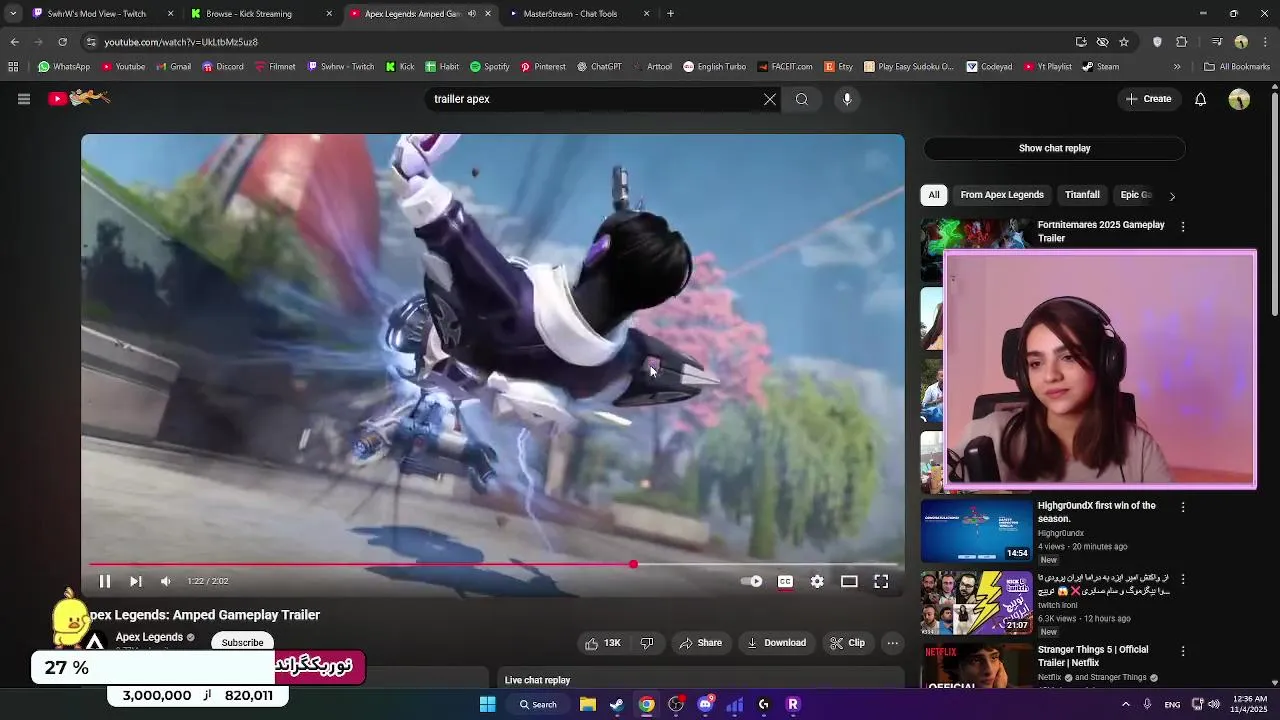Open the WhatsApp bookmark
The height and width of the screenshot is (720, 1280).
[x=64, y=67]
